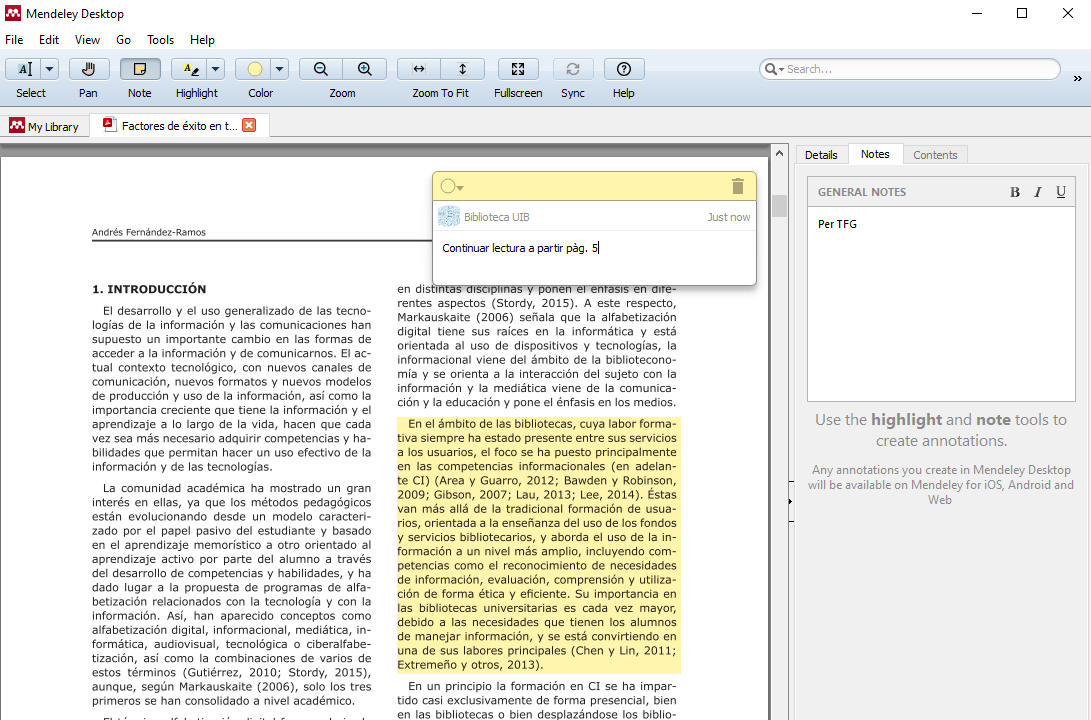1091x720 pixels.
Task: Collapse the right side panel handle
Action: click(790, 501)
